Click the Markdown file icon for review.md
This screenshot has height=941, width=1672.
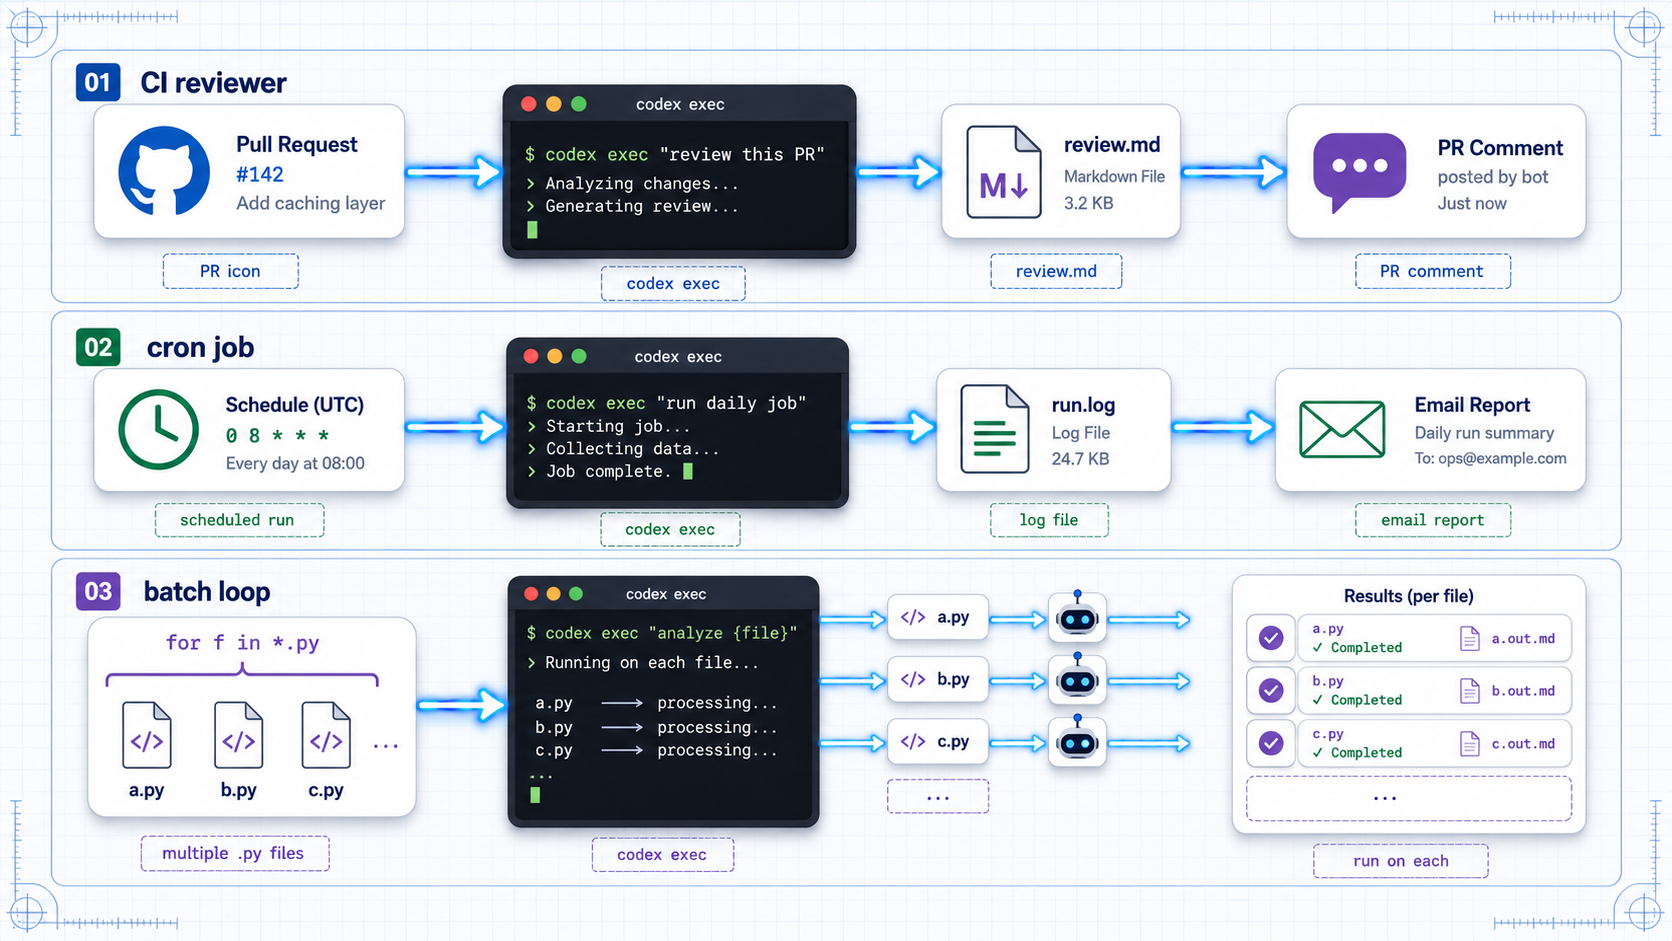point(1003,172)
